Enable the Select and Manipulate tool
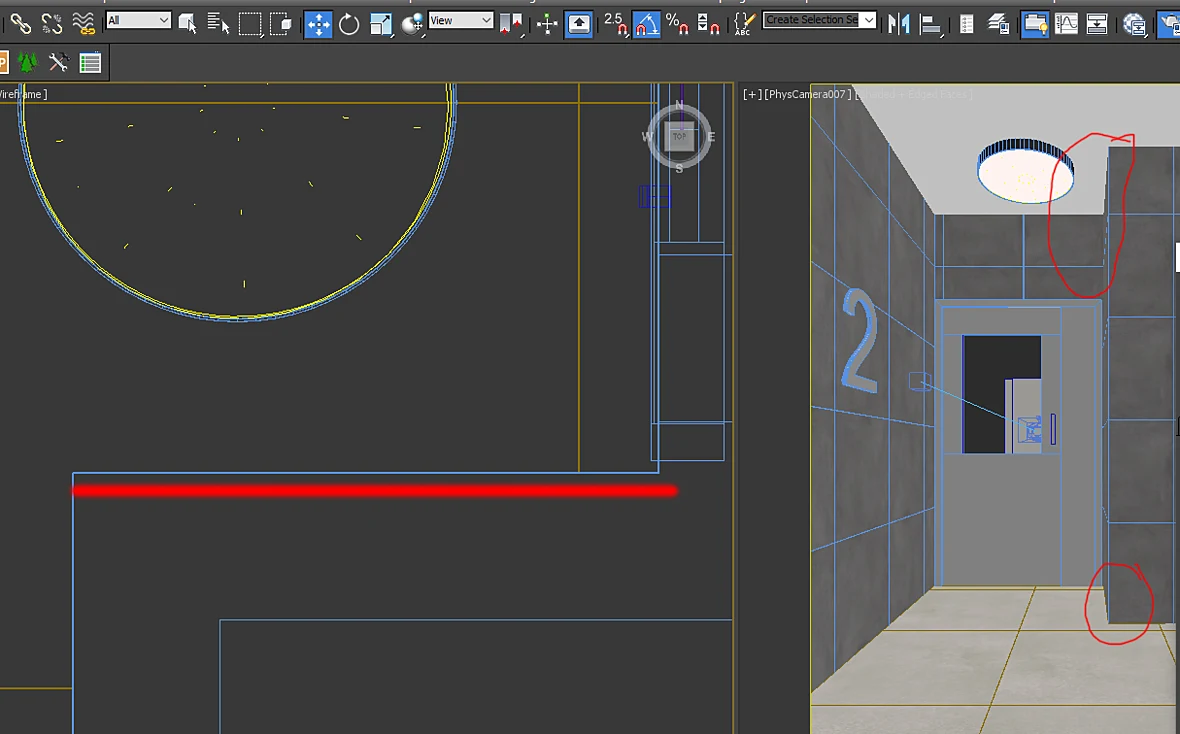 tap(547, 24)
